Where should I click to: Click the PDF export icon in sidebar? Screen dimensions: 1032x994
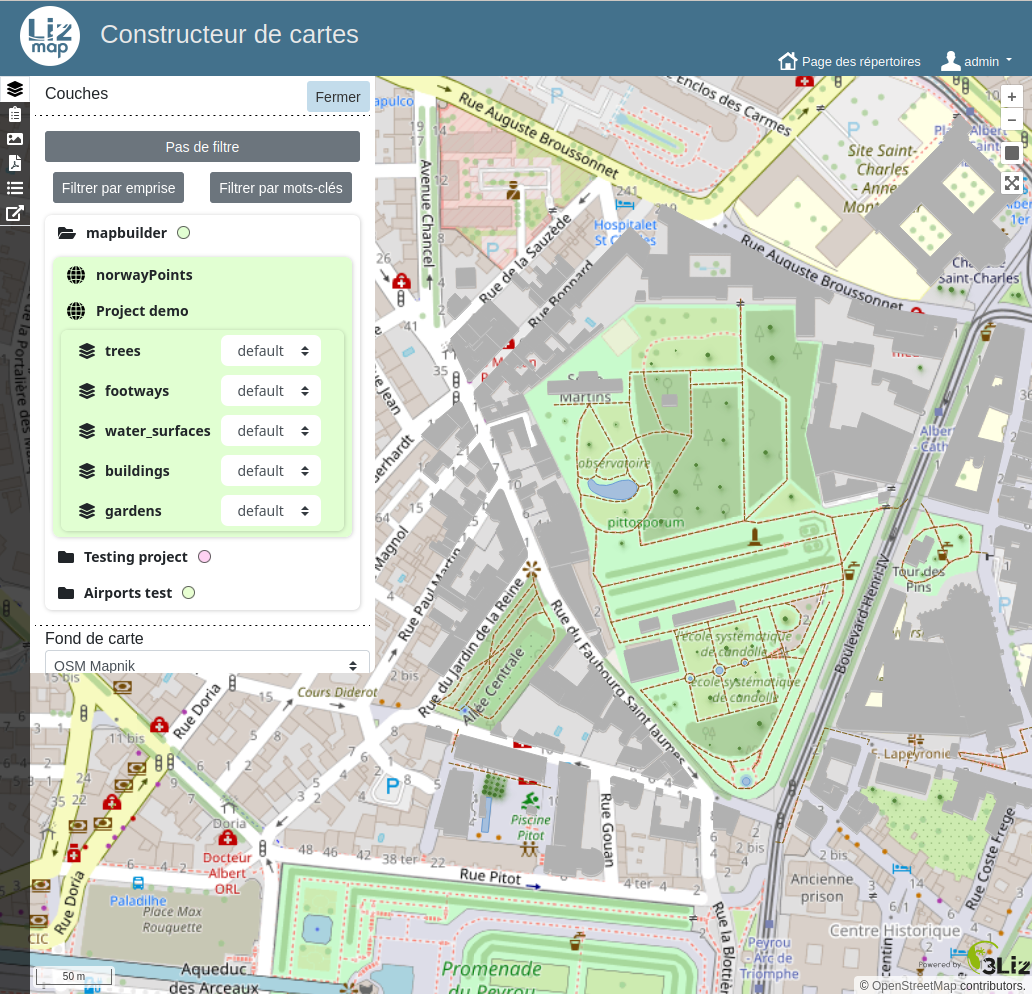15,163
